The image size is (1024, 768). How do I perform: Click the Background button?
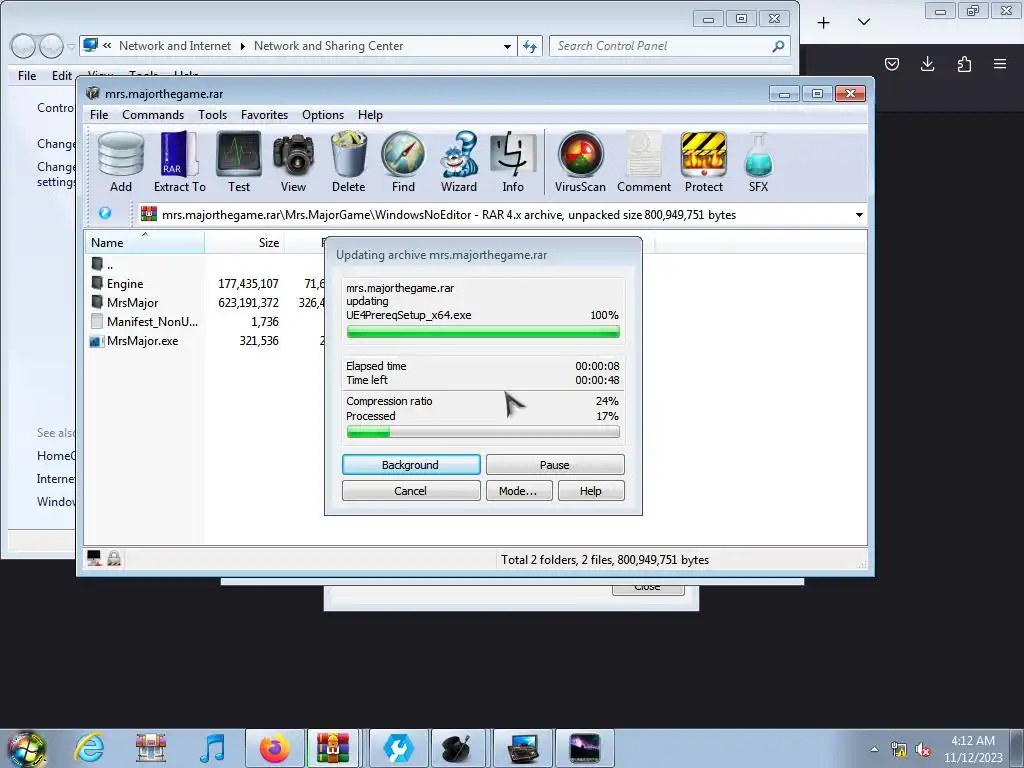pyautogui.click(x=411, y=465)
